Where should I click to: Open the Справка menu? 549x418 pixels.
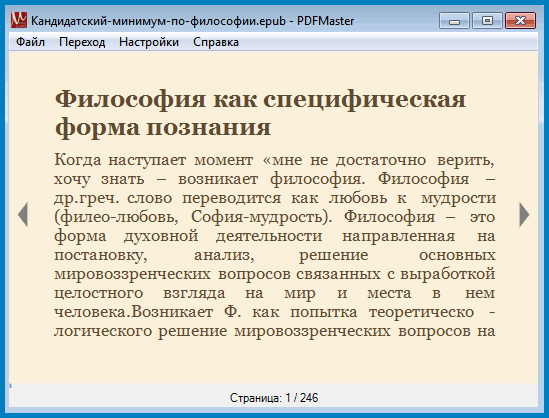216,42
